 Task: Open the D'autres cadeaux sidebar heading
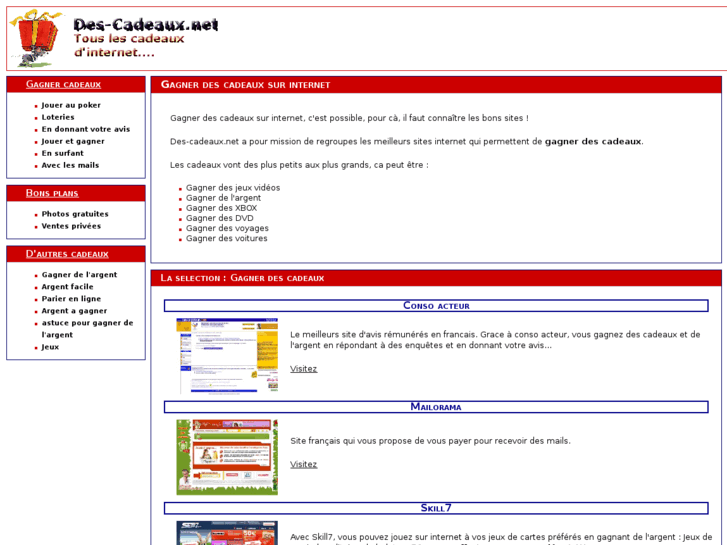click(67, 254)
